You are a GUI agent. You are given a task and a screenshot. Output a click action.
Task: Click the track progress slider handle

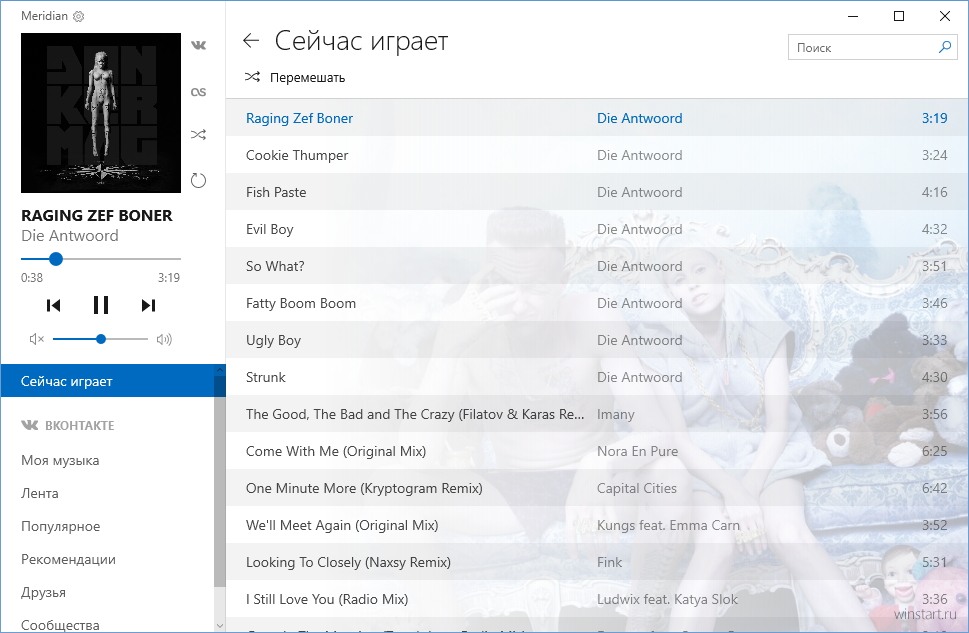point(56,259)
